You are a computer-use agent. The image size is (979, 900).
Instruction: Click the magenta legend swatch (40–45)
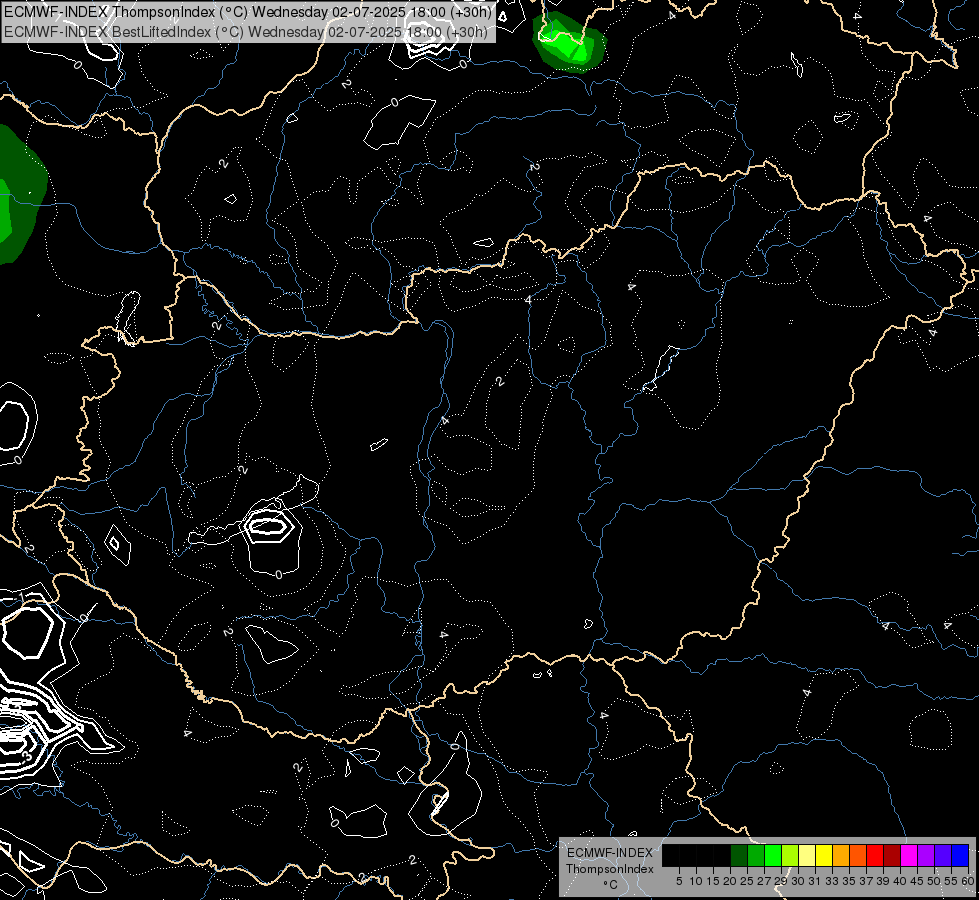tap(909, 855)
